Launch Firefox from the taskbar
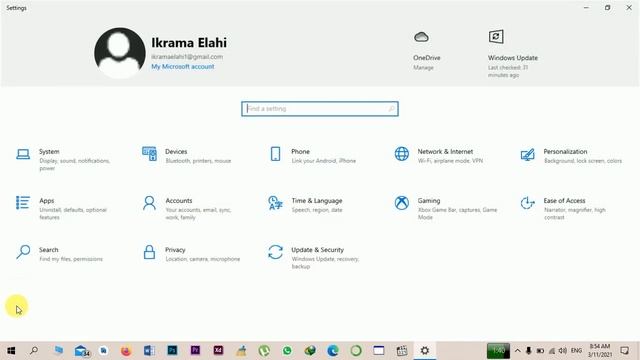Viewport: 640px width, 360px height. click(126, 351)
